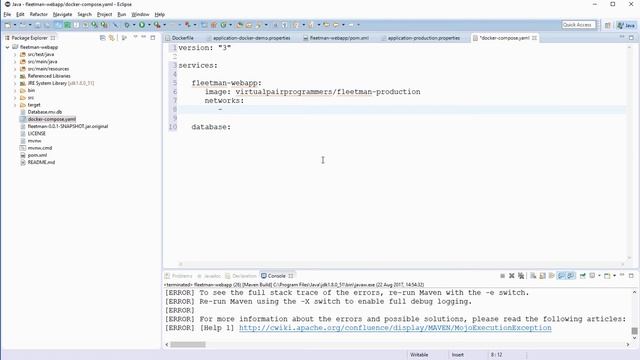The image size is (640, 360).
Task: Toggle Link with Editor in Package Explorer
Action: click(x=112, y=38)
